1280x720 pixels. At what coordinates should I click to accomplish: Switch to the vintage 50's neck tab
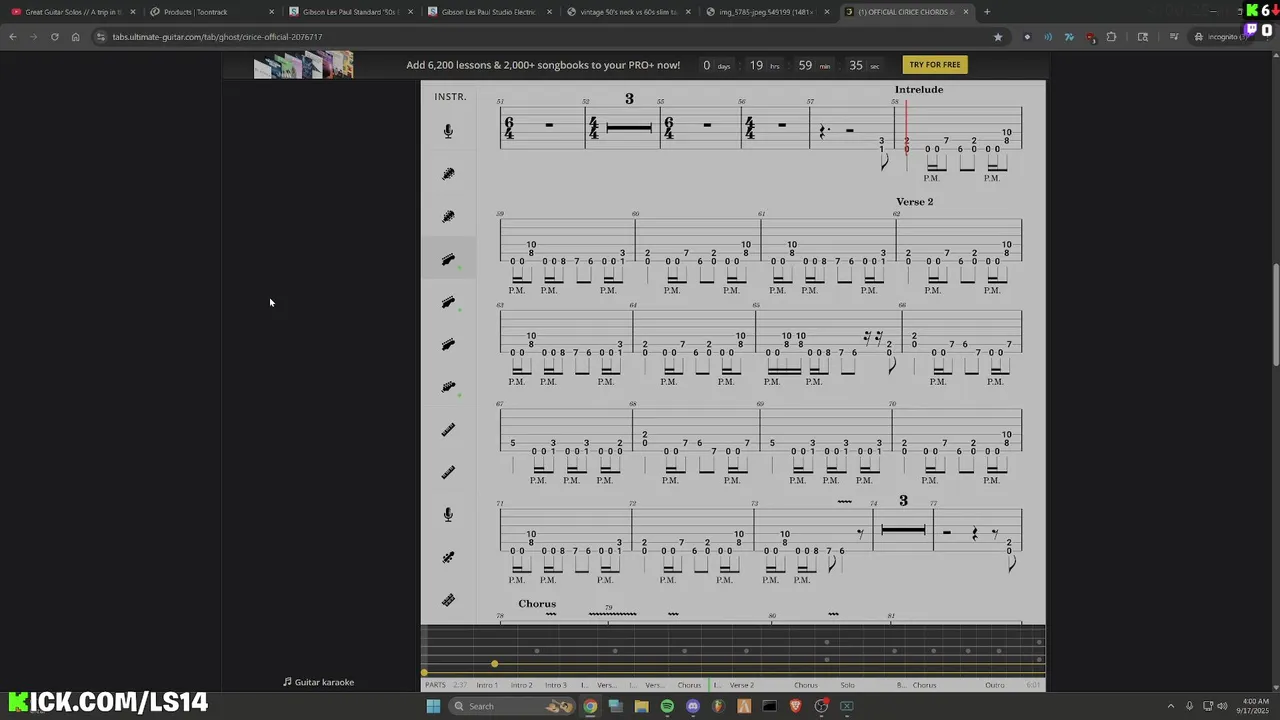(628, 12)
